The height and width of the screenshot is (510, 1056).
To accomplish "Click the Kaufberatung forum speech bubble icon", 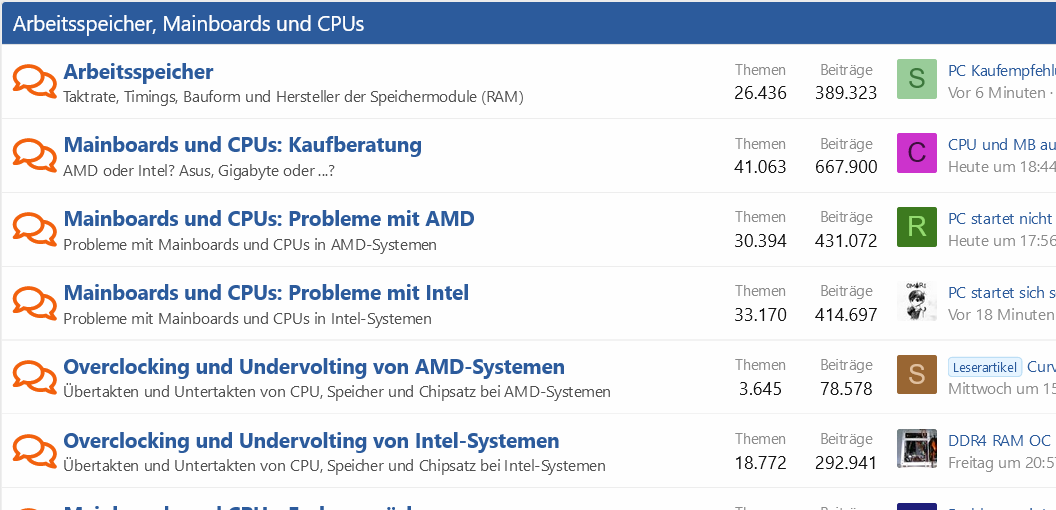I will pos(35,155).
